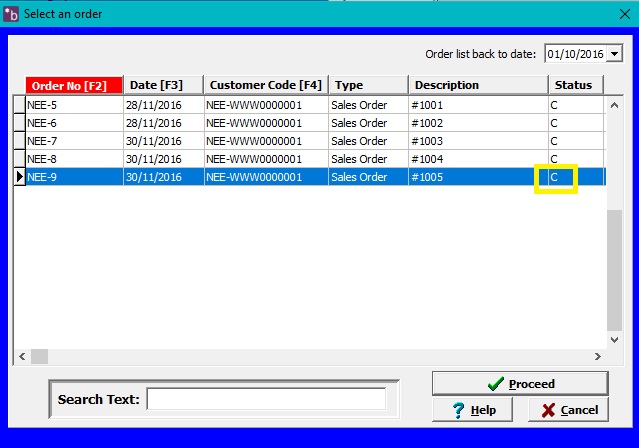Click the row selector for NEE-8

(x=20, y=159)
